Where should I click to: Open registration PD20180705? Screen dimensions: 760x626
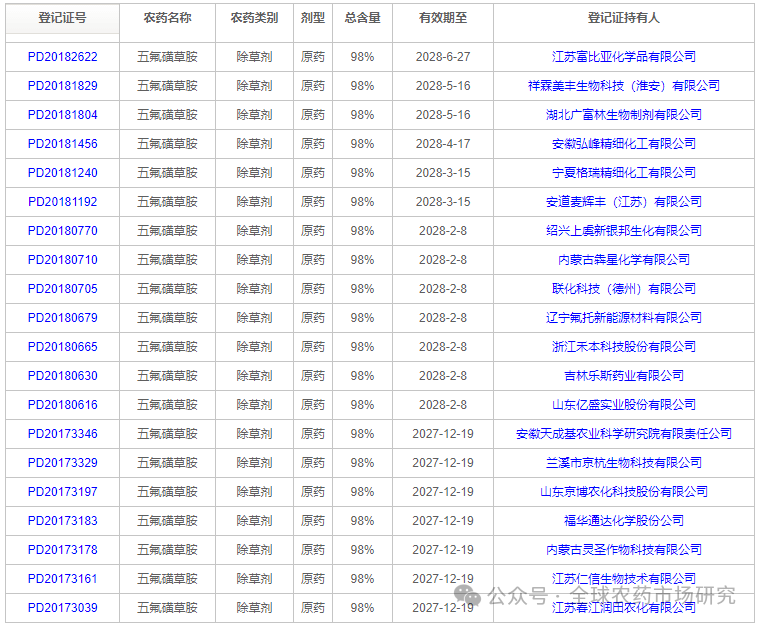[63, 289]
